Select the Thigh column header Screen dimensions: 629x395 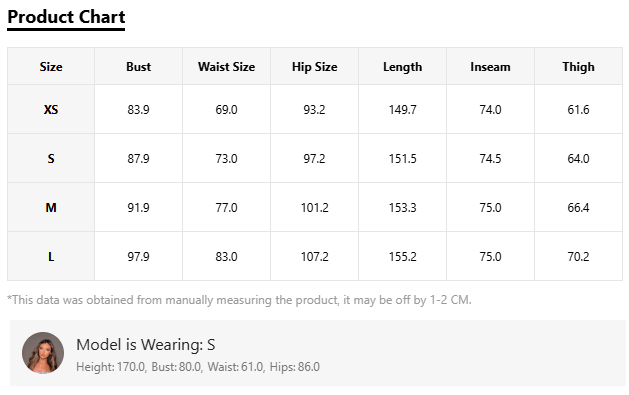point(578,67)
